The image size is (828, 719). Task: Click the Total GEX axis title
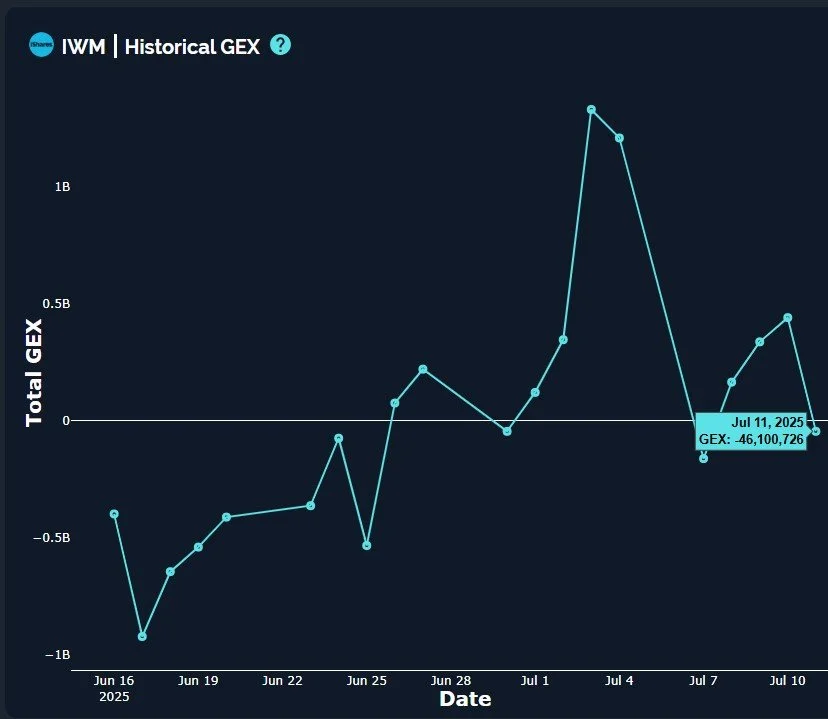pos(33,373)
